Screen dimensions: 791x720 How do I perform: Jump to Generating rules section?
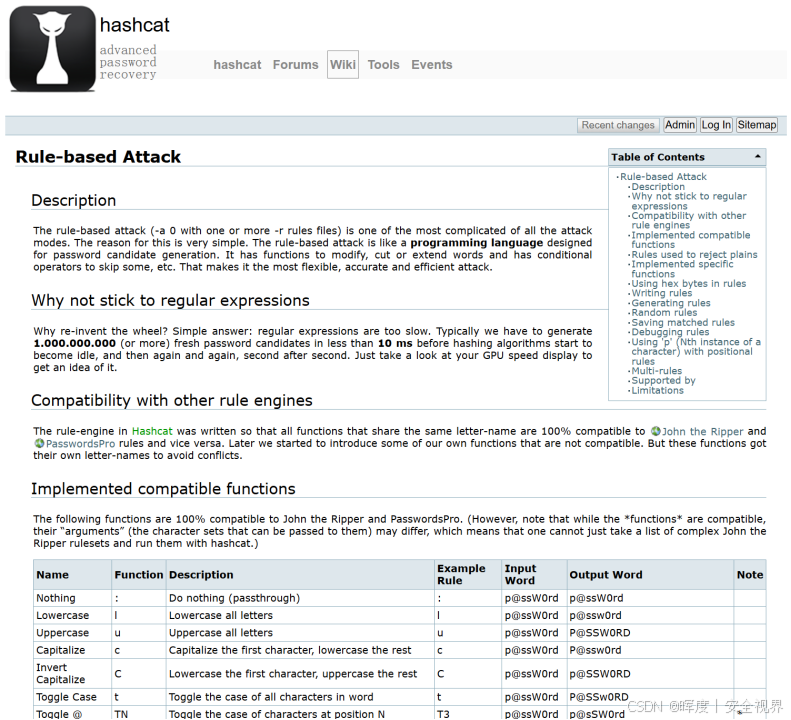pyautogui.click(x=670, y=303)
